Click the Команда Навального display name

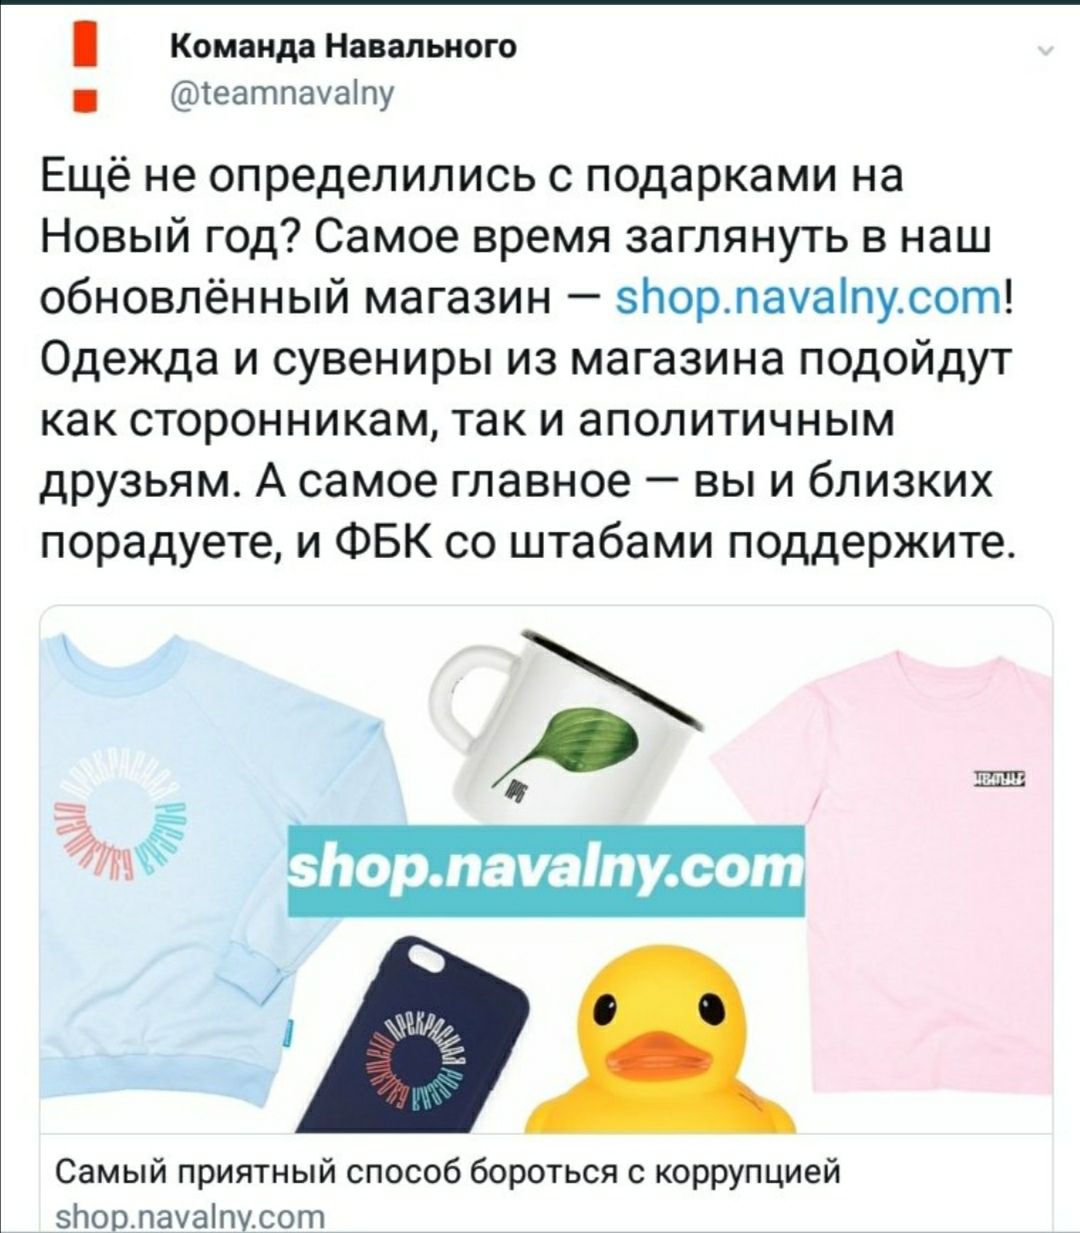[x=343, y=47]
